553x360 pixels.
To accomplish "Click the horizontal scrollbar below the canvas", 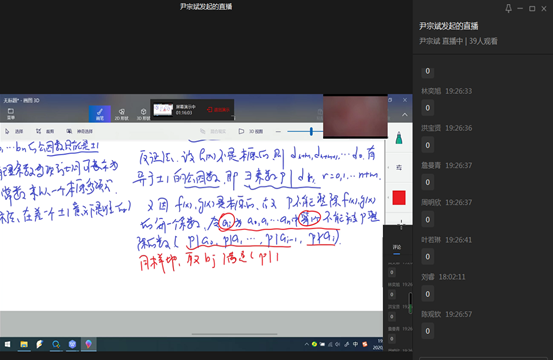I will (x=235, y=334).
